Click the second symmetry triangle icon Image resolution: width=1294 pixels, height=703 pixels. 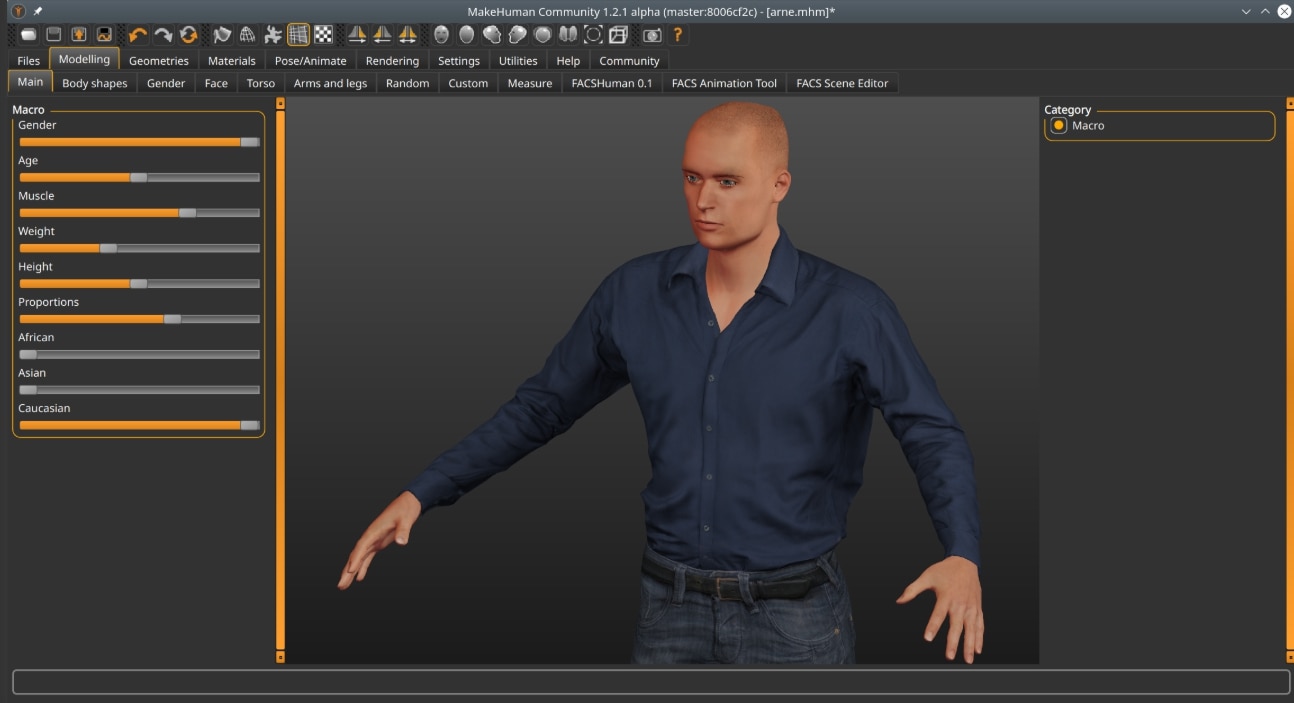click(x=382, y=35)
